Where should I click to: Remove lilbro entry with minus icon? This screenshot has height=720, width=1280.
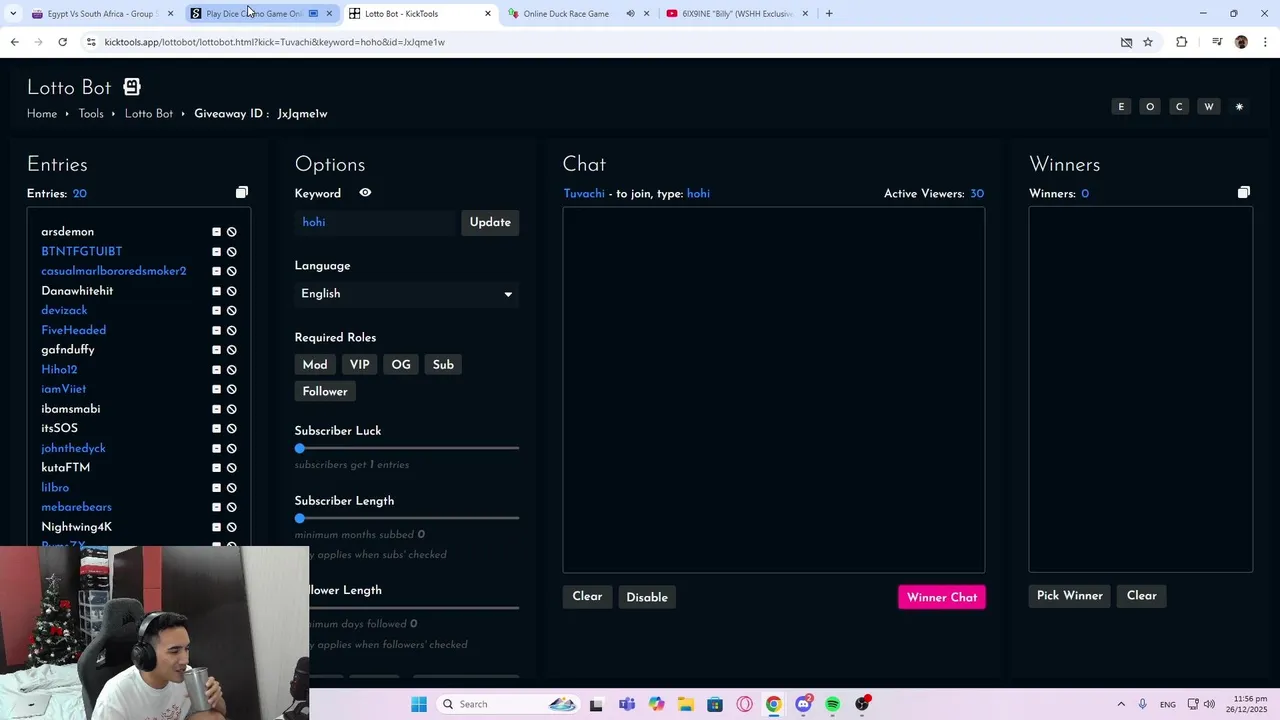(x=216, y=488)
